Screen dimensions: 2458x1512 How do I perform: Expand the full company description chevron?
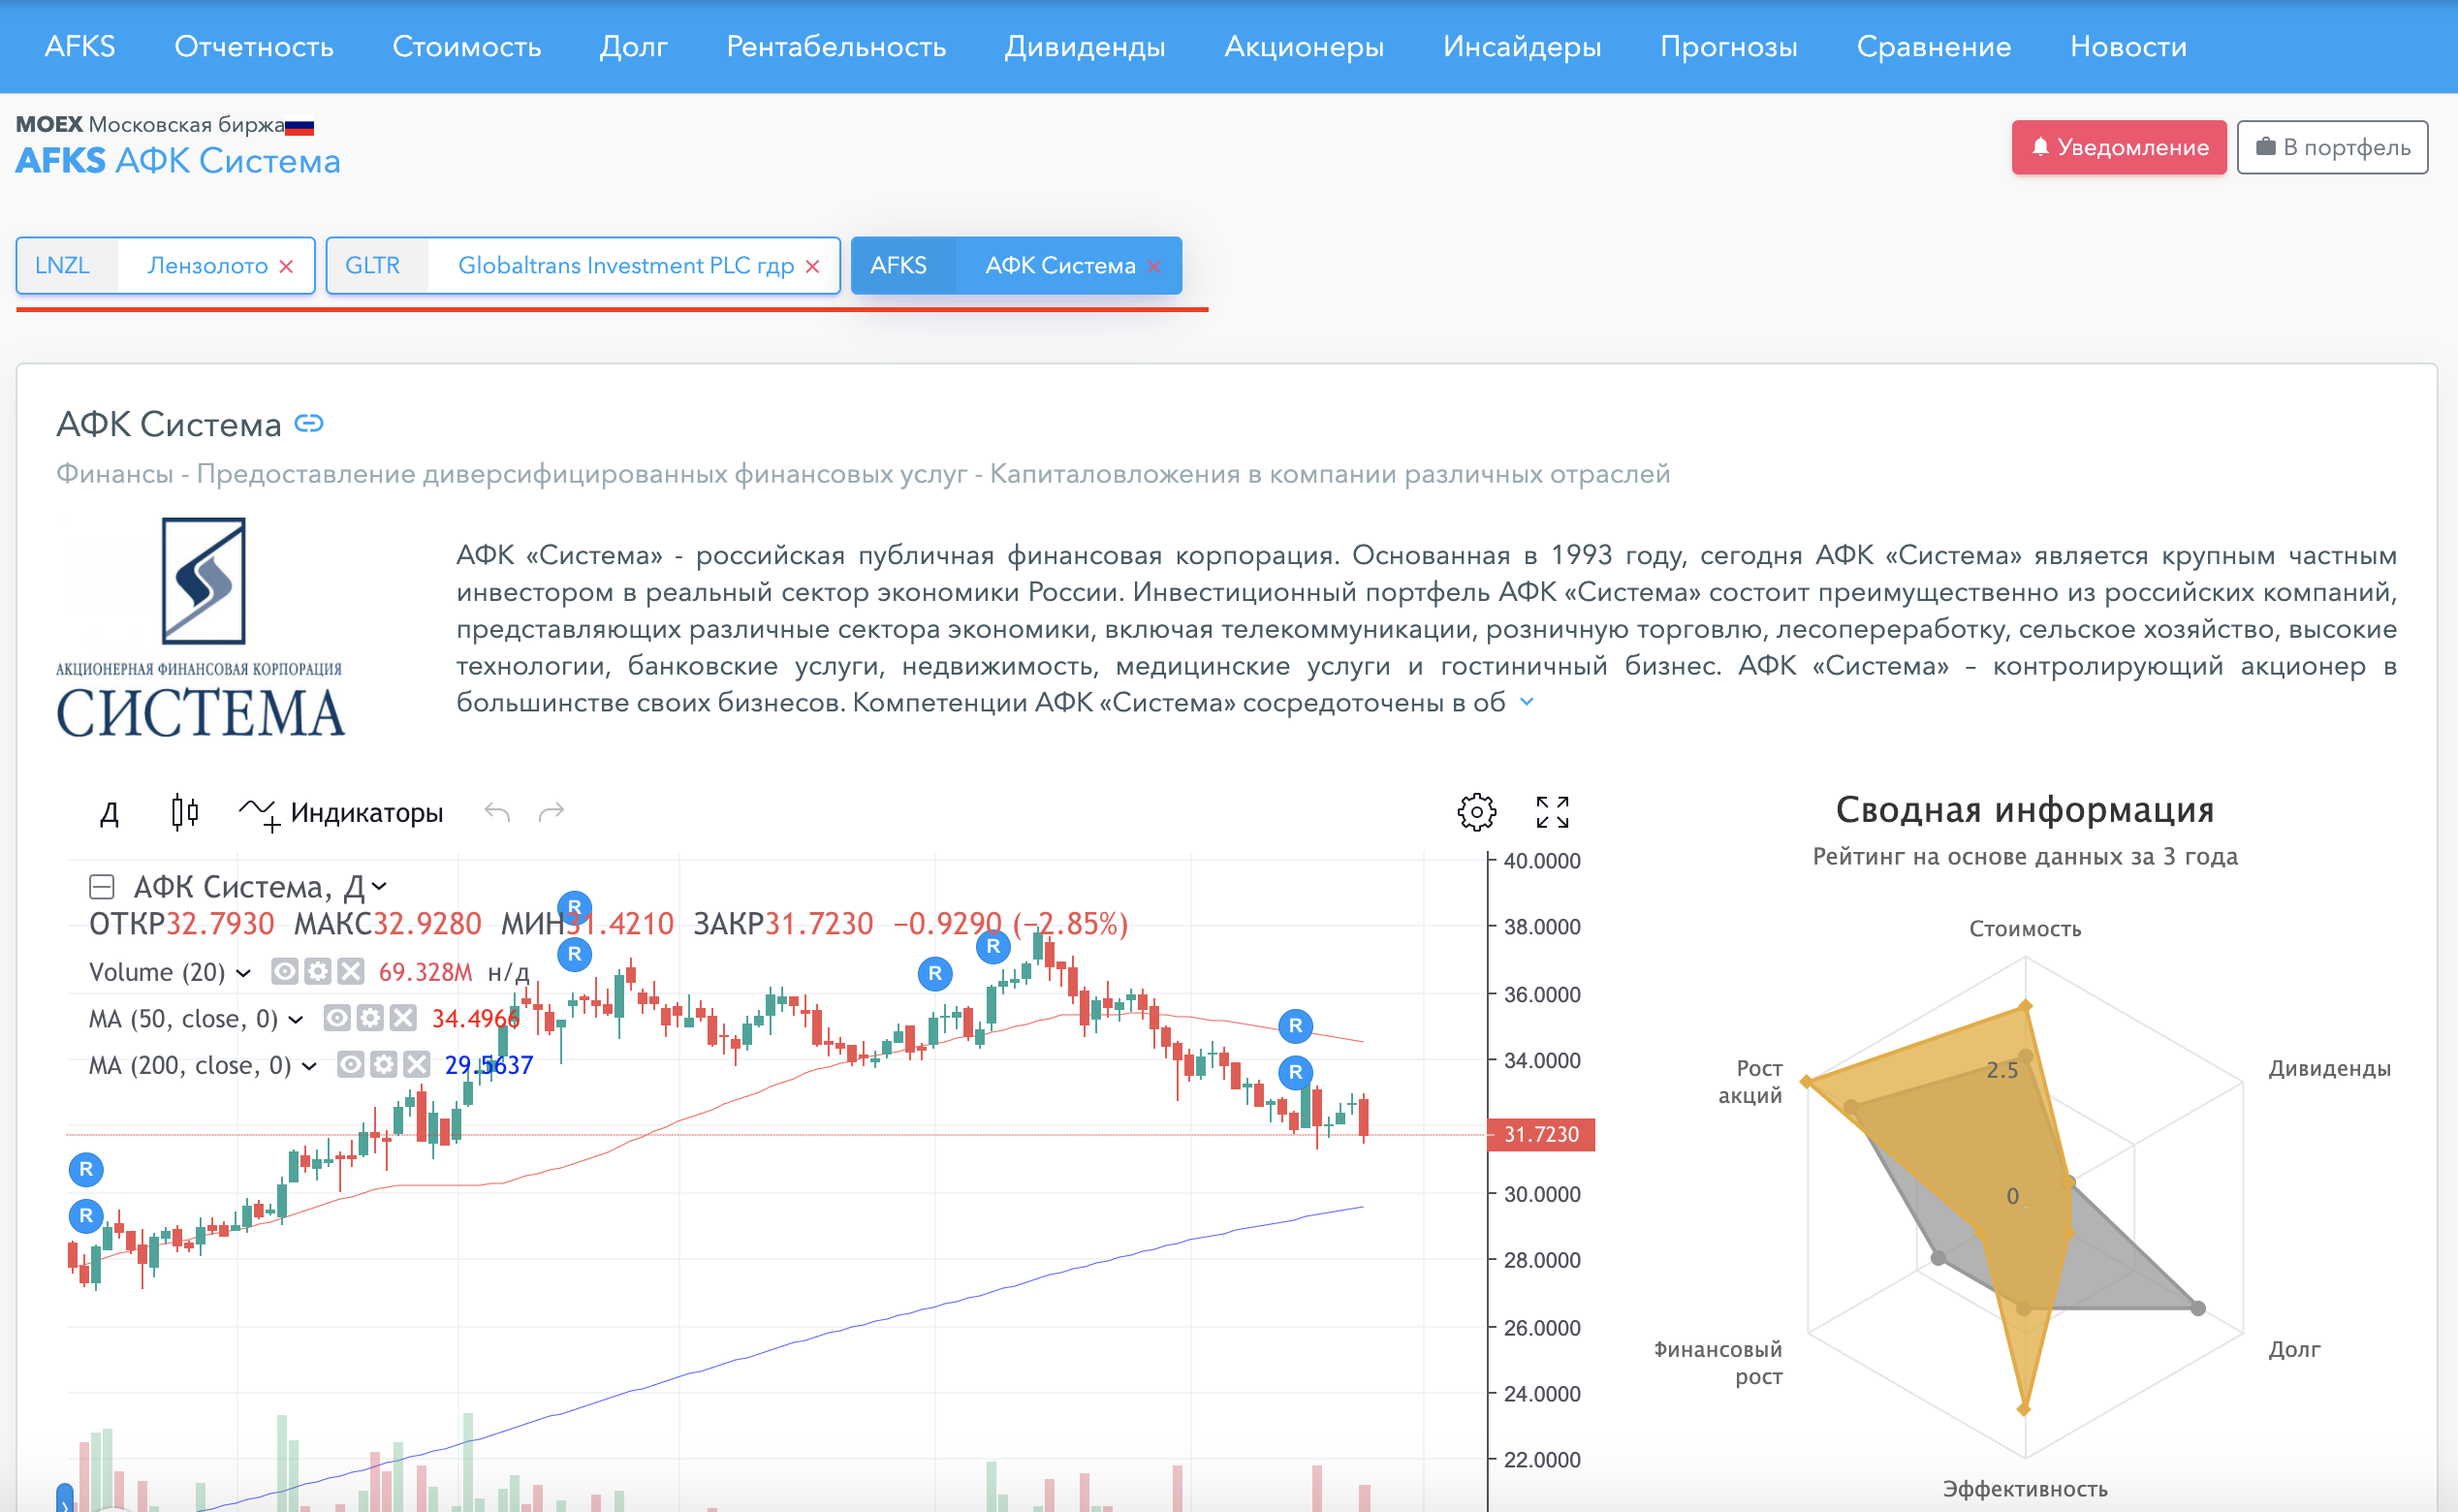(x=1527, y=702)
